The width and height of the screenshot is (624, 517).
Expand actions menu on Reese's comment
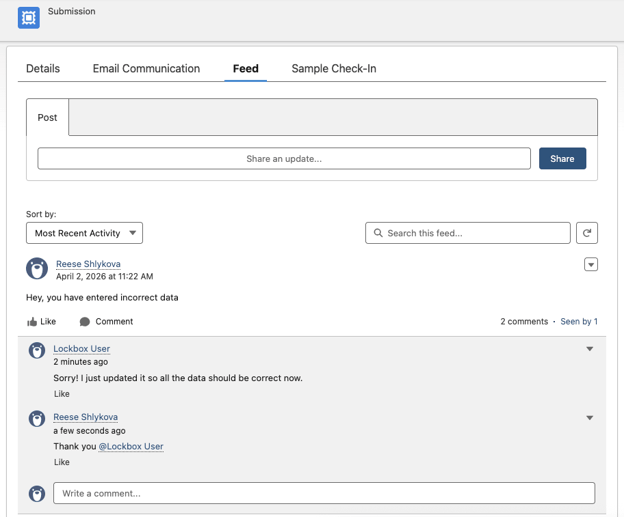pyautogui.click(x=590, y=418)
